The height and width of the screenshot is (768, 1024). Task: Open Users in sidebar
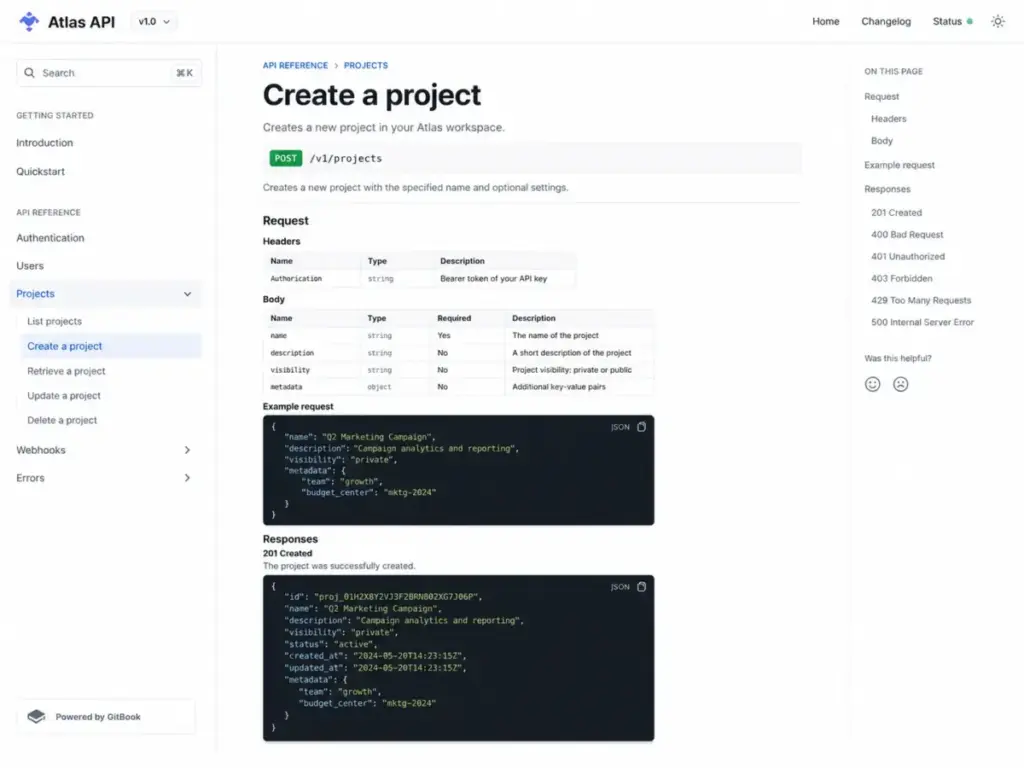[x=30, y=266]
